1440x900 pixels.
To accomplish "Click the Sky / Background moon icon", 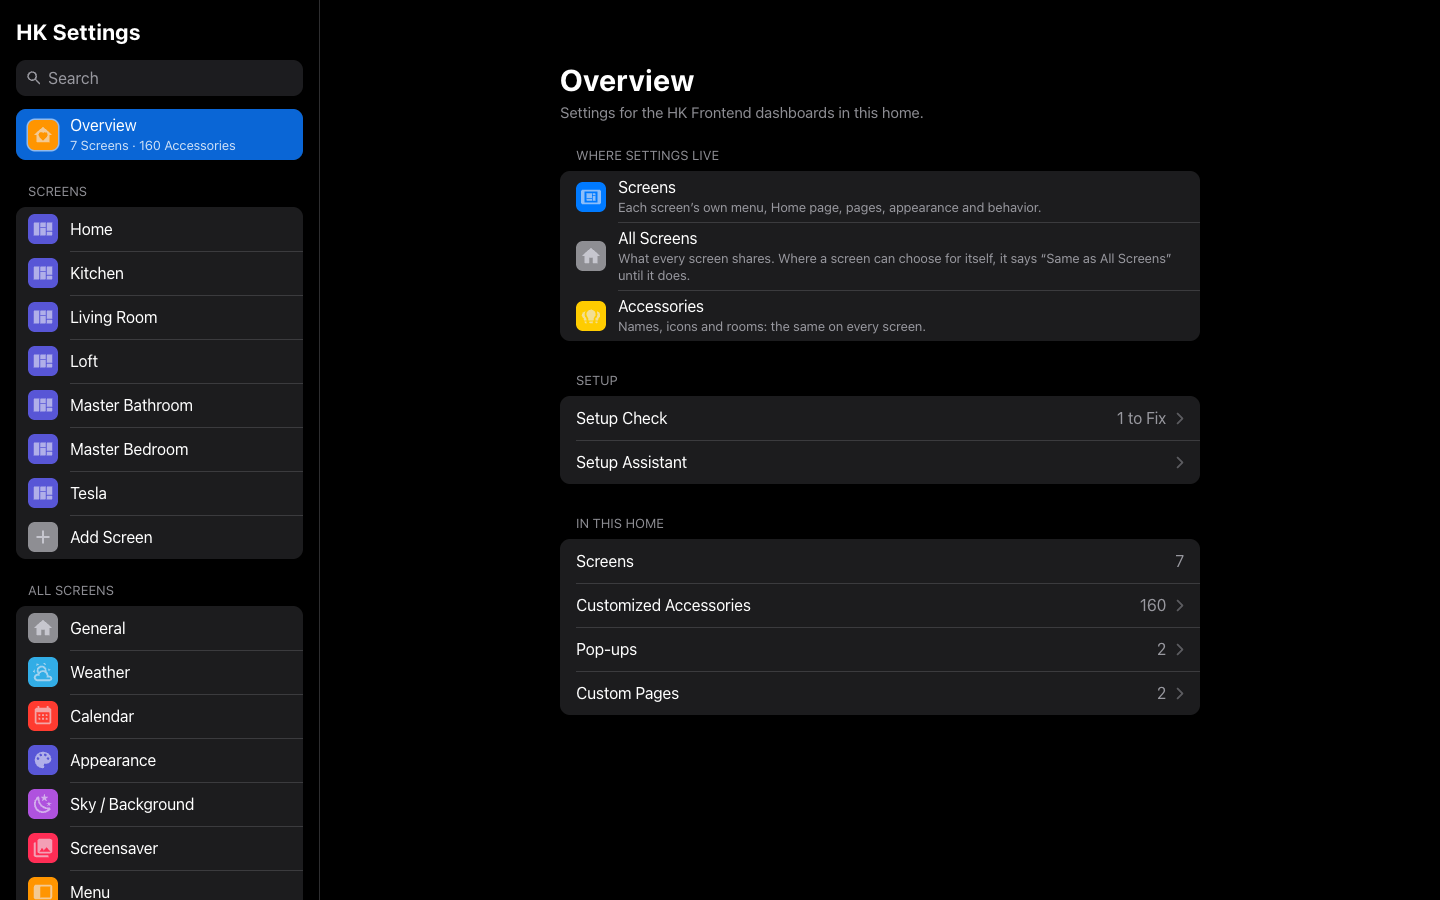I will coord(43,804).
